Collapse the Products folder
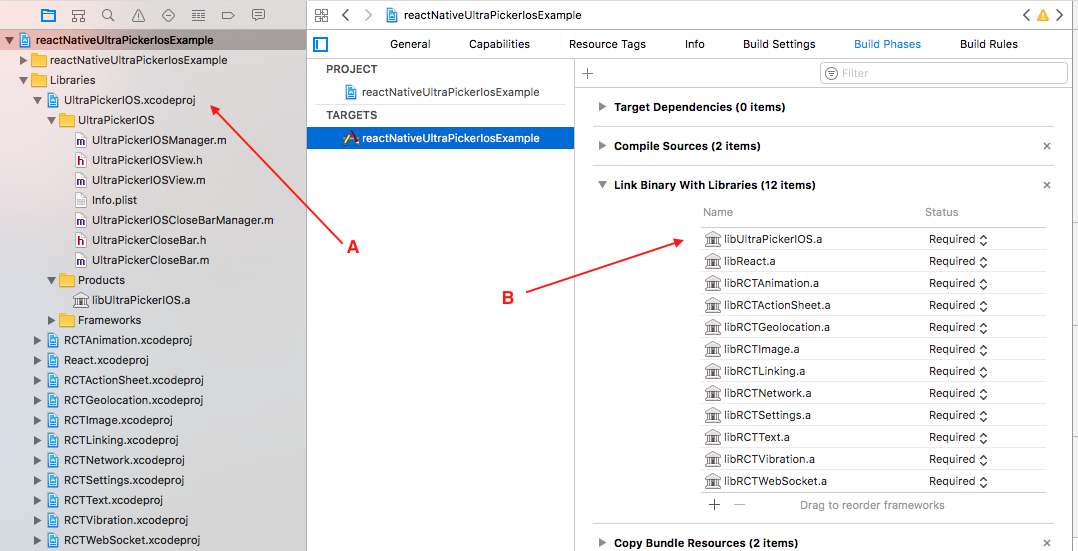 (x=52, y=280)
